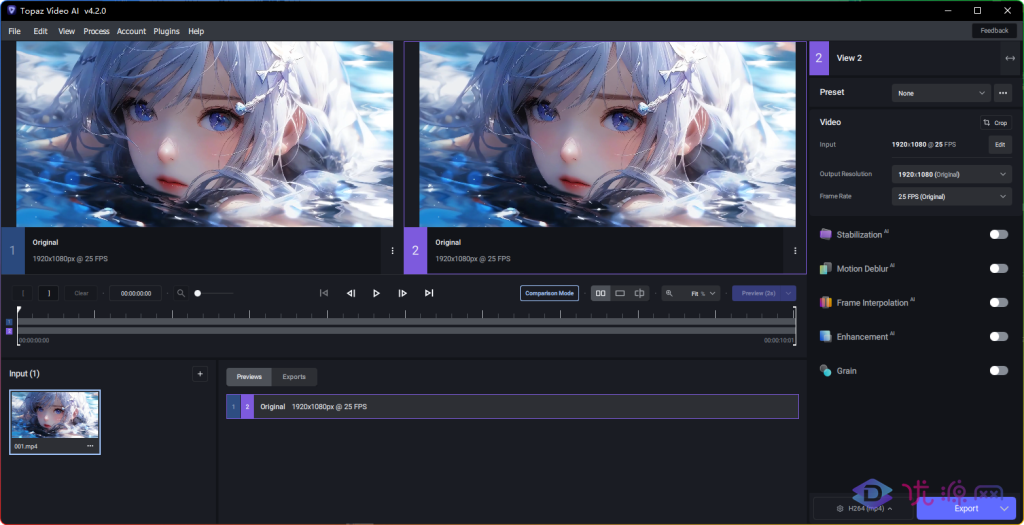Viewport: 1024px width, 525px height.
Task: Open the Account menu
Action: pos(131,31)
